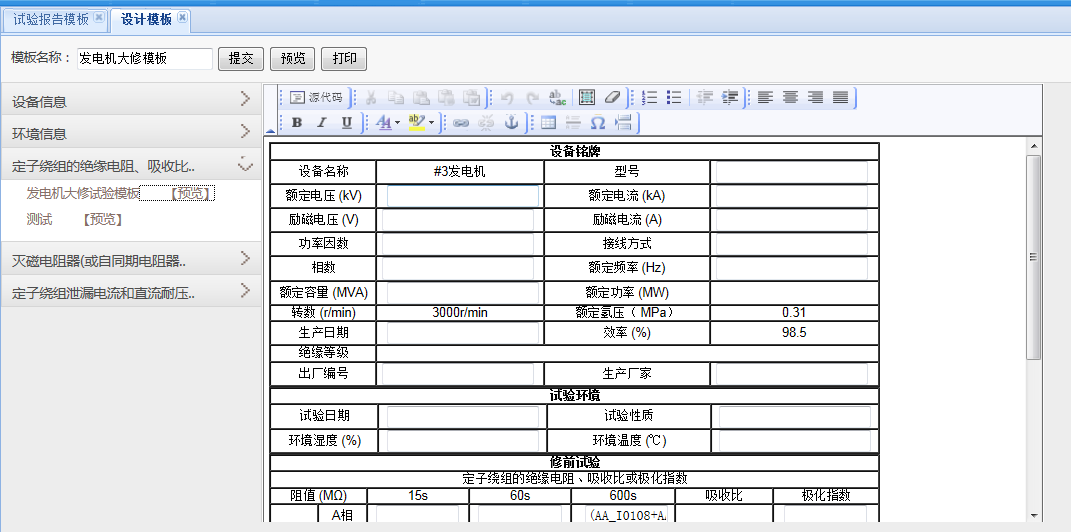The height and width of the screenshot is (532, 1071).
Task: Select the 设计模板 tab
Action: coord(146,19)
